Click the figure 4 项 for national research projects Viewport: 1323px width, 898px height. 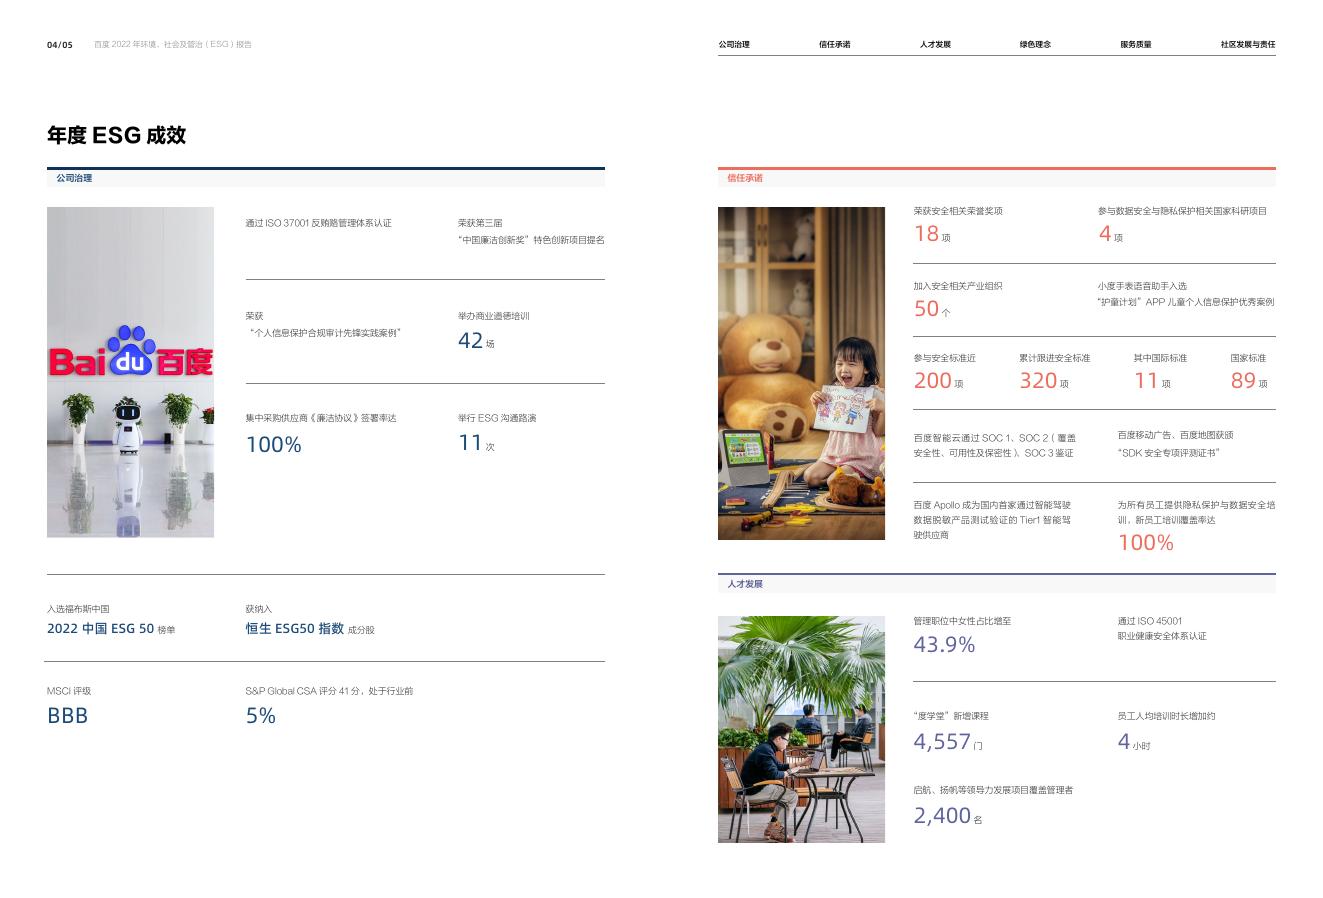tap(1111, 234)
